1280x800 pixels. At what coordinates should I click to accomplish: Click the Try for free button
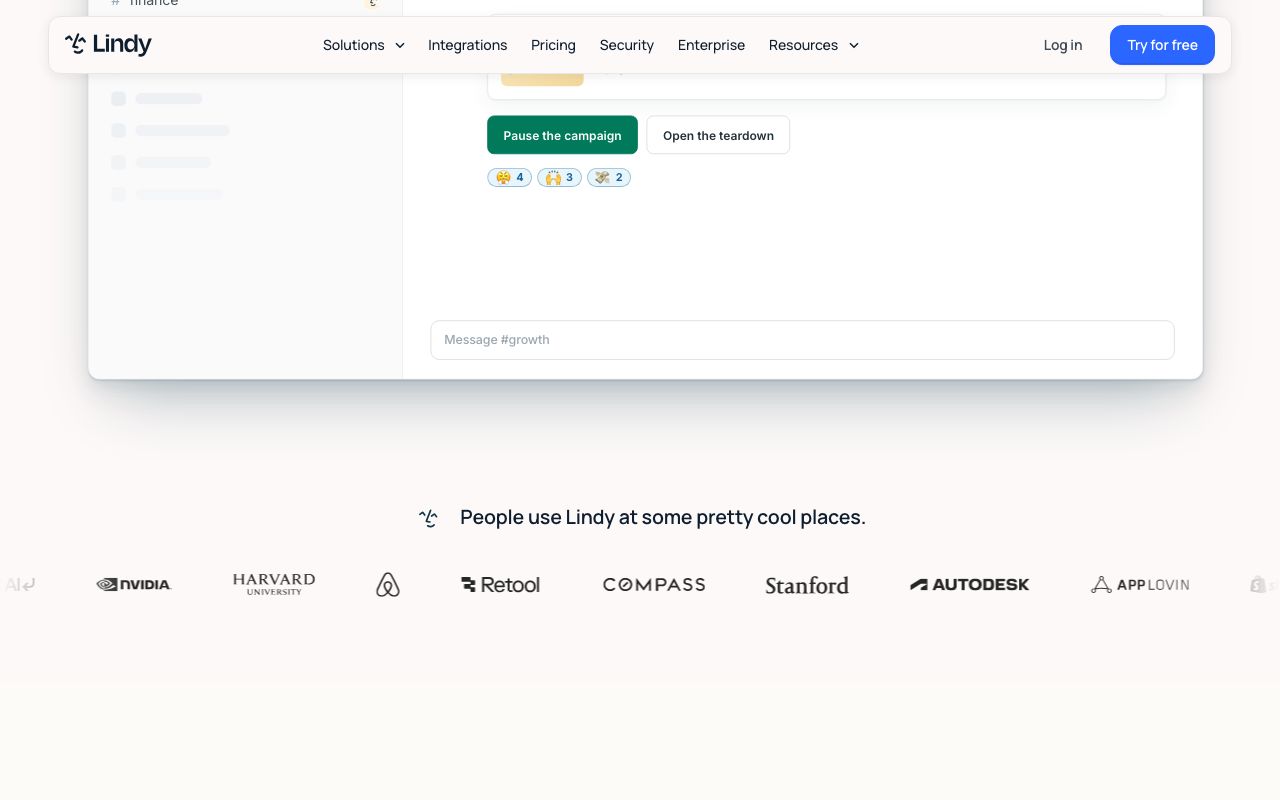tap(1162, 45)
